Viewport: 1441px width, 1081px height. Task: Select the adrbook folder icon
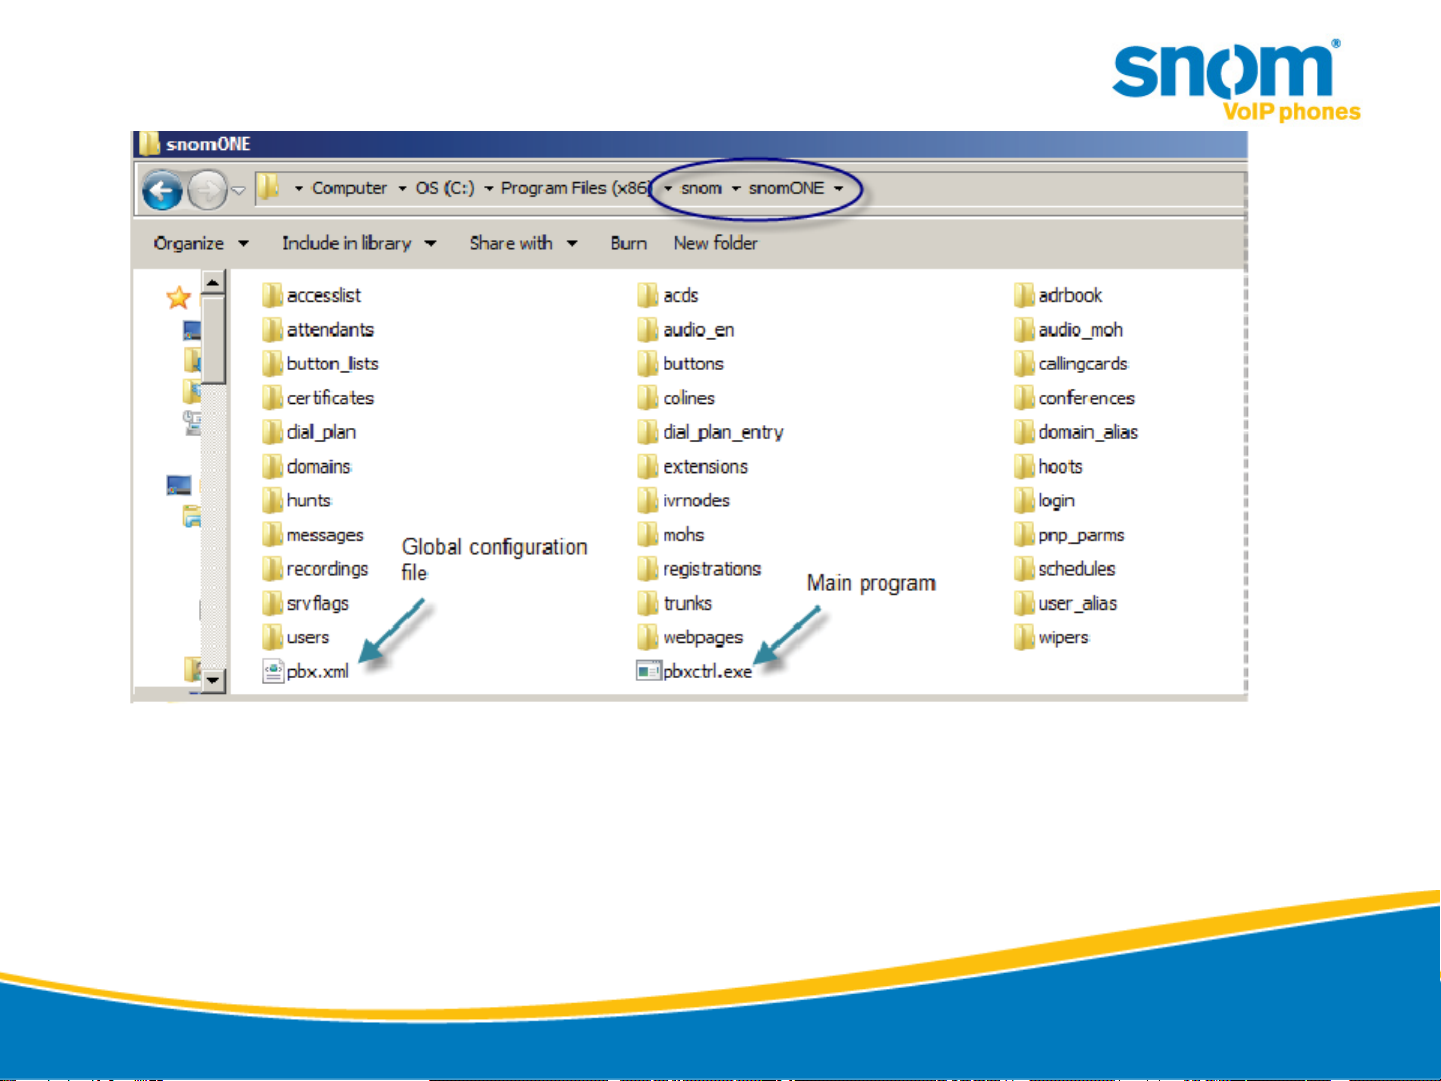tap(1024, 295)
